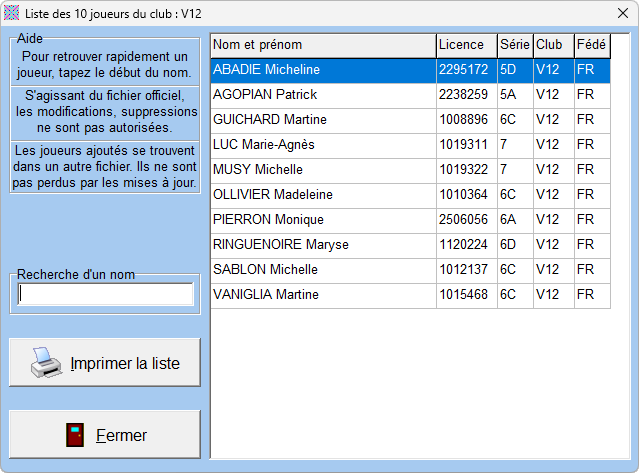Close the player list window
The height and width of the screenshot is (473, 639).
[x=615, y=13]
